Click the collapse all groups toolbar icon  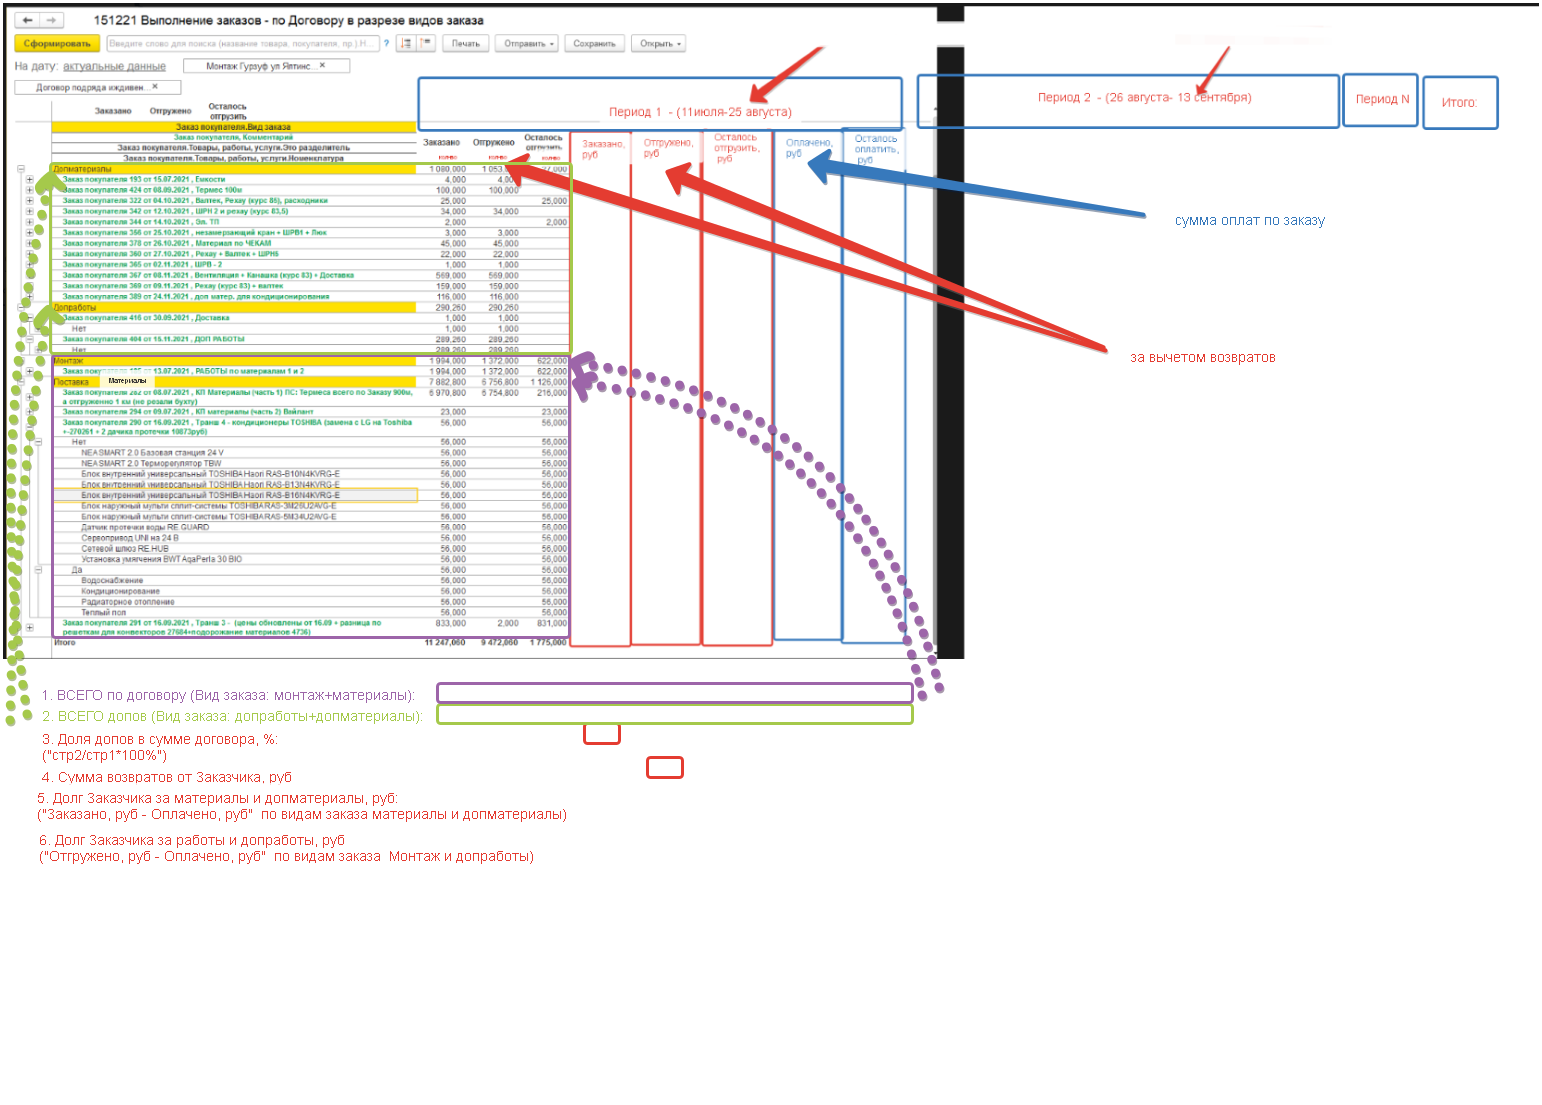click(427, 43)
